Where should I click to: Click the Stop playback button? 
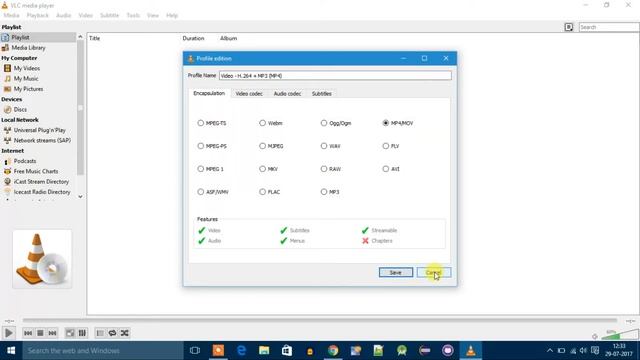[40, 333]
